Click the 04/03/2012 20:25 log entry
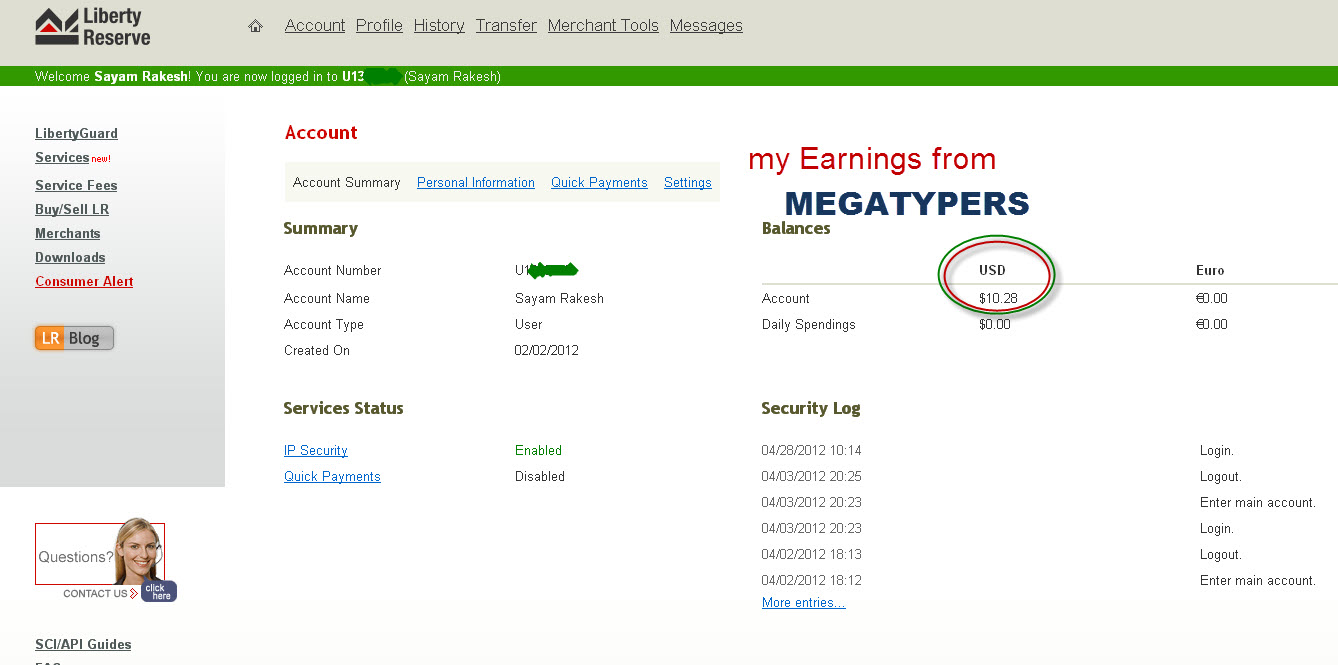 coord(811,476)
